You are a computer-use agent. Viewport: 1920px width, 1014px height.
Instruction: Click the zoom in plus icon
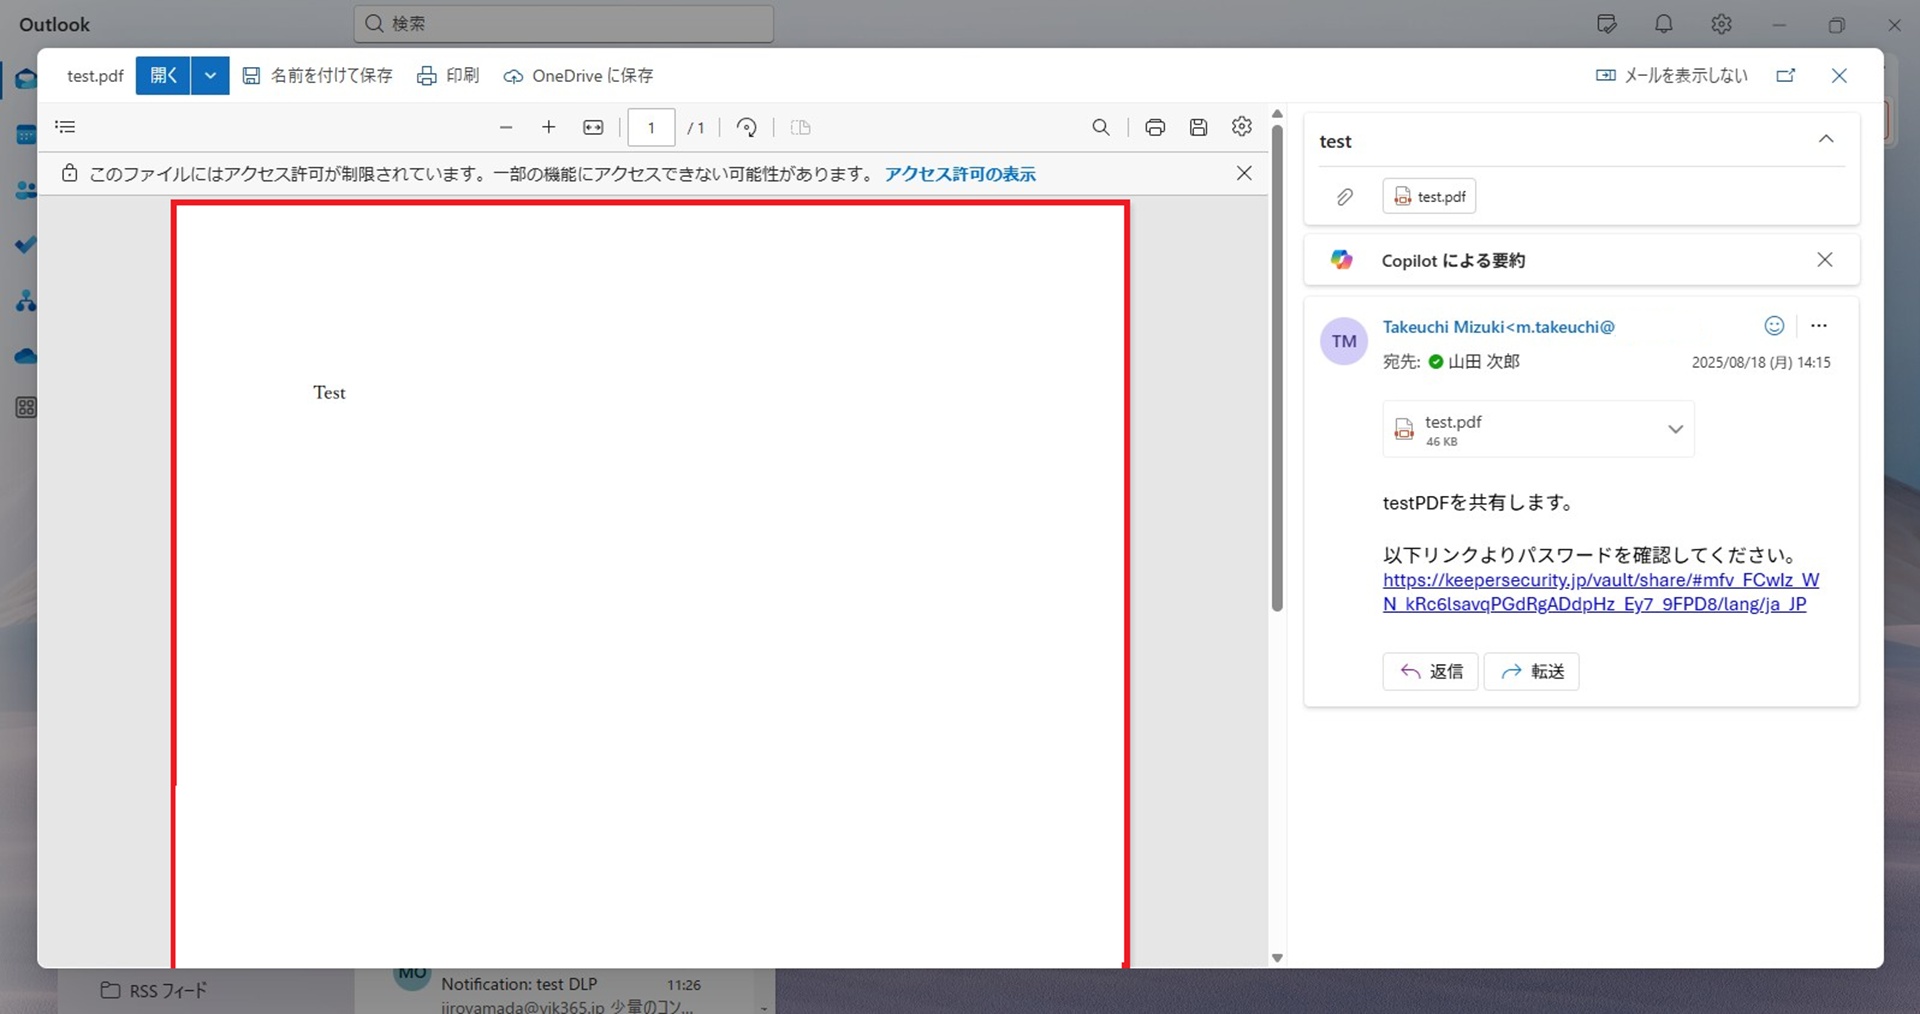[x=548, y=127]
